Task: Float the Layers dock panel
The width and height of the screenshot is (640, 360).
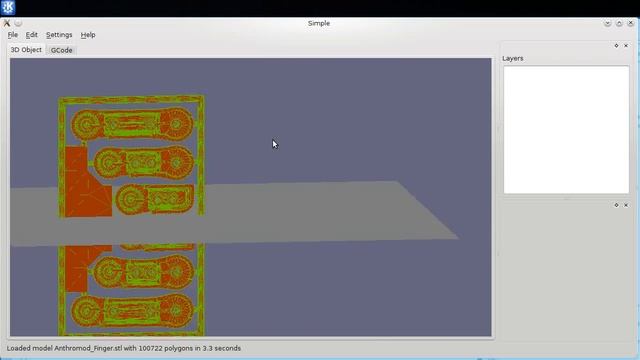Action: pyautogui.click(x=616, y=46)
